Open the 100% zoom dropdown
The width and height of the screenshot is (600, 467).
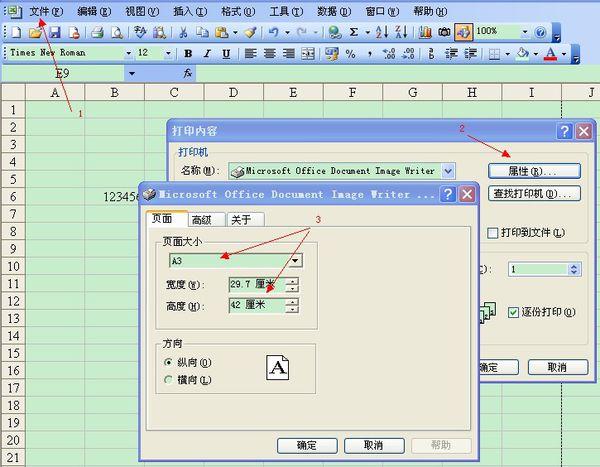tap(525, 32)
